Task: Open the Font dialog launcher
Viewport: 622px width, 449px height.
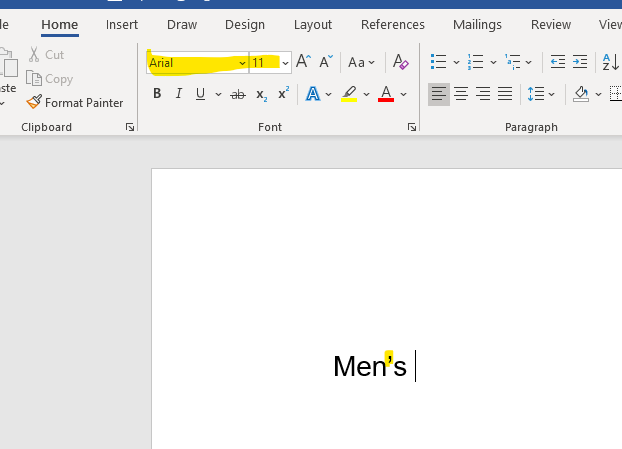Action: point(412,127)
